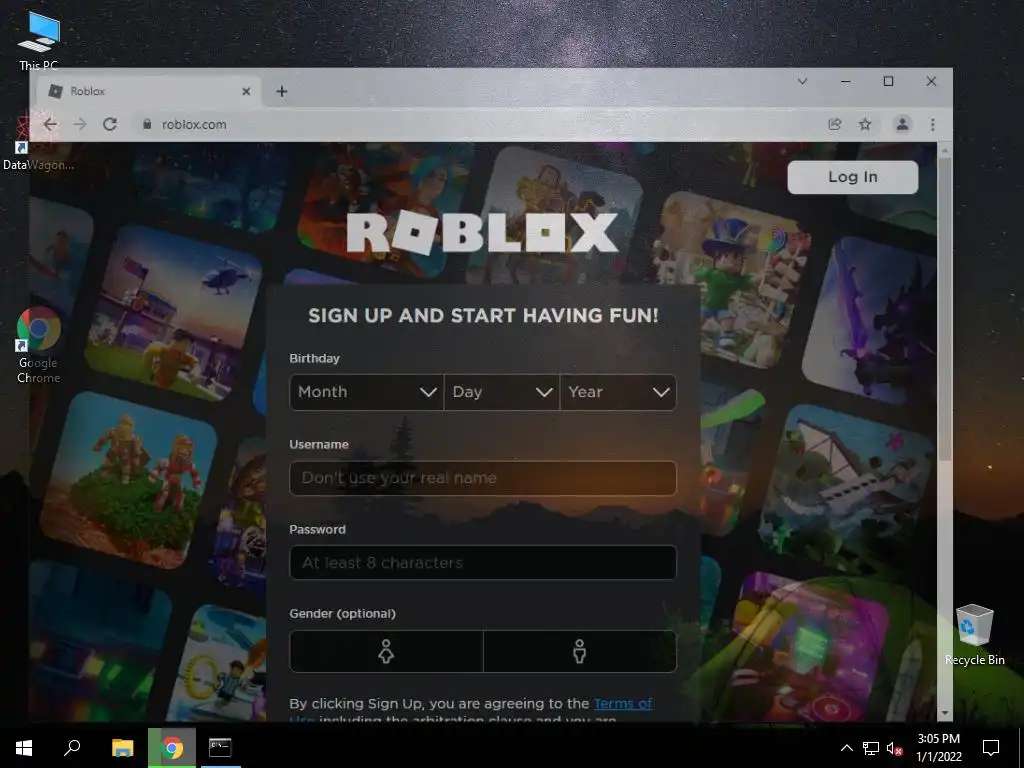Click the 'Gender (optional)' label
This screenshot has height=768, width=1024.
pos(342,614)
